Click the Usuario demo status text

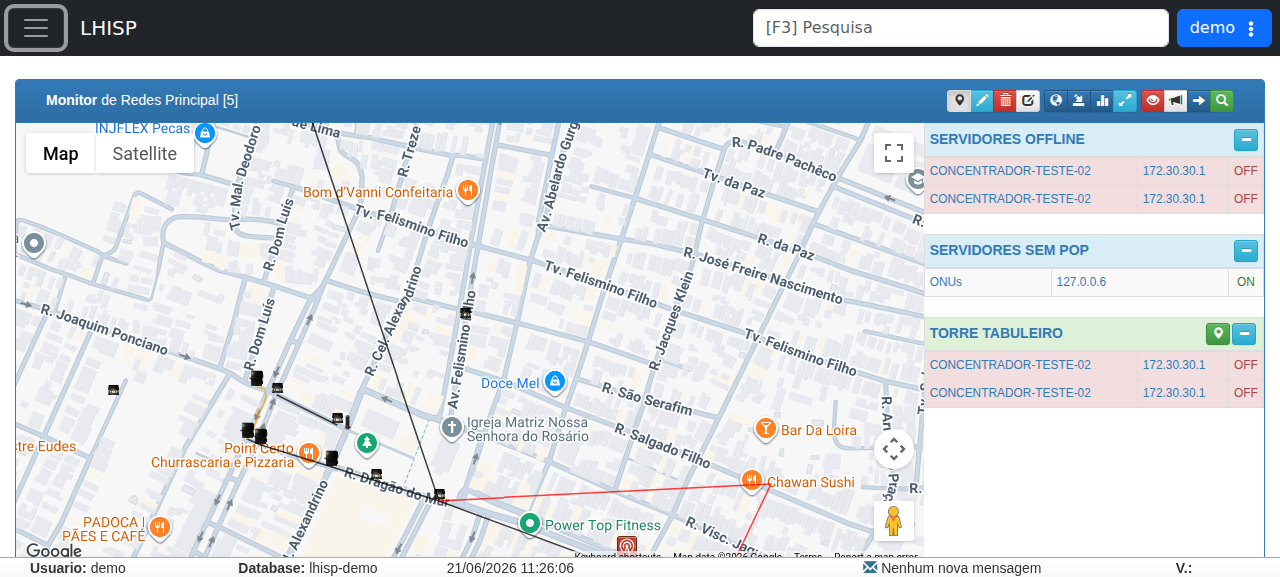click(78, 568)
